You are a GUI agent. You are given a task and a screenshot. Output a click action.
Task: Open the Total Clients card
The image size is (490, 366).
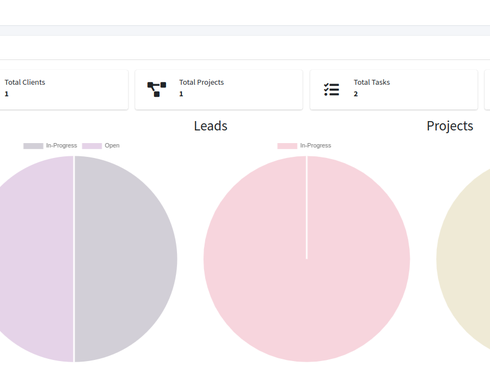pos(64,90)
